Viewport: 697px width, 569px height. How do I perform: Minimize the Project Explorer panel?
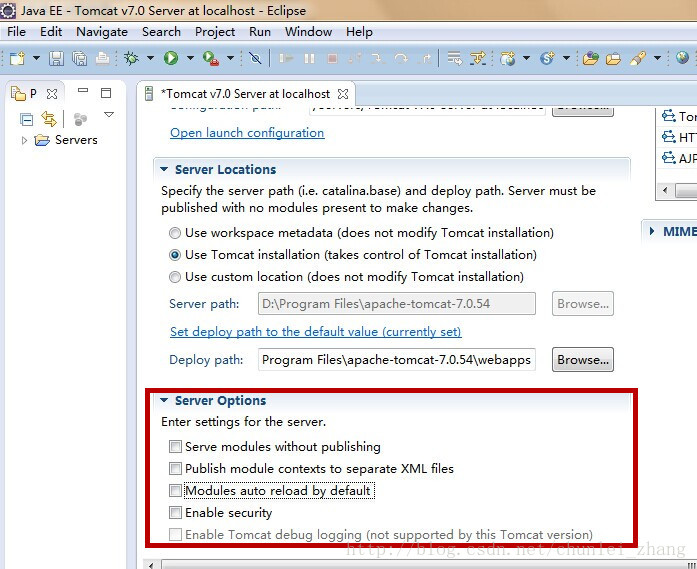tap(83, 90)
